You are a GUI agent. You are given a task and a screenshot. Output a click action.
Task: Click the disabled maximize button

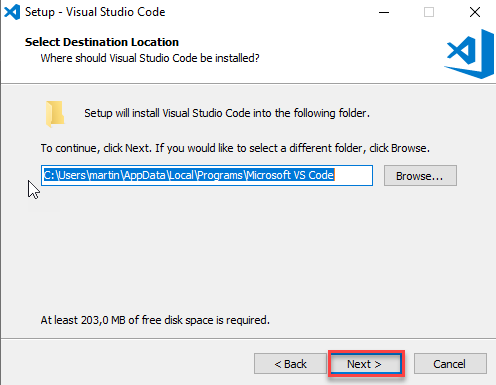coord(429,13)
